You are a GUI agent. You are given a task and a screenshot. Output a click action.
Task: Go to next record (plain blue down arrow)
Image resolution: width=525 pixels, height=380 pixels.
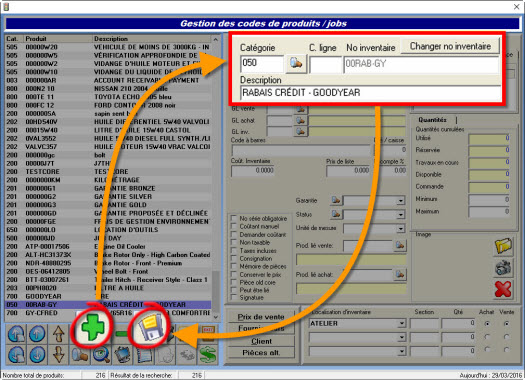(37, 355)
